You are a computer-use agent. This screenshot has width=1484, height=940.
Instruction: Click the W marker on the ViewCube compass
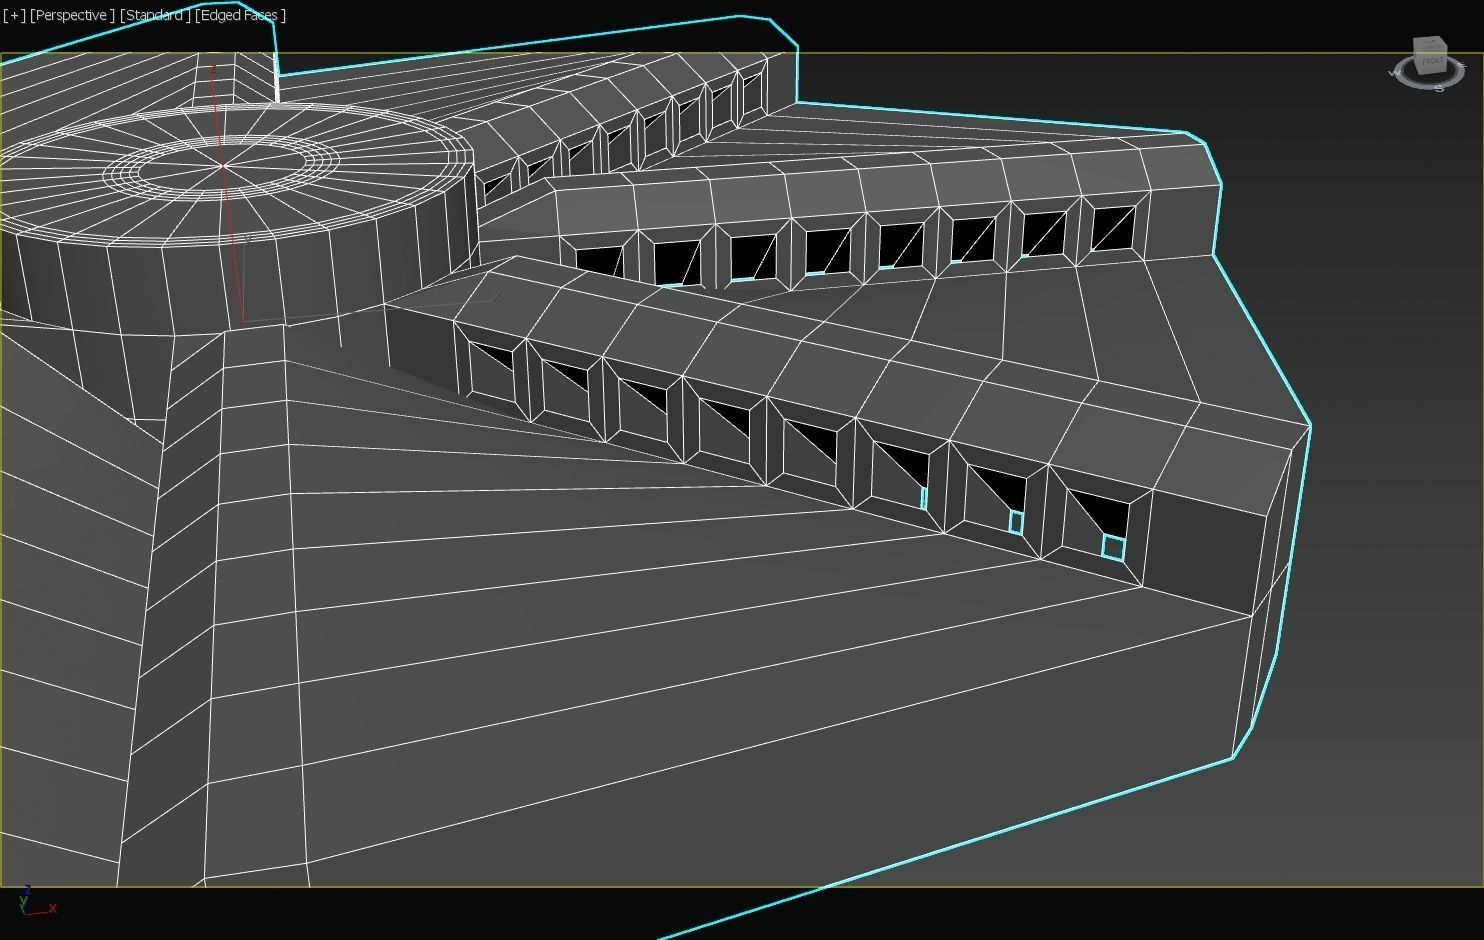[x=1396, y=72]
